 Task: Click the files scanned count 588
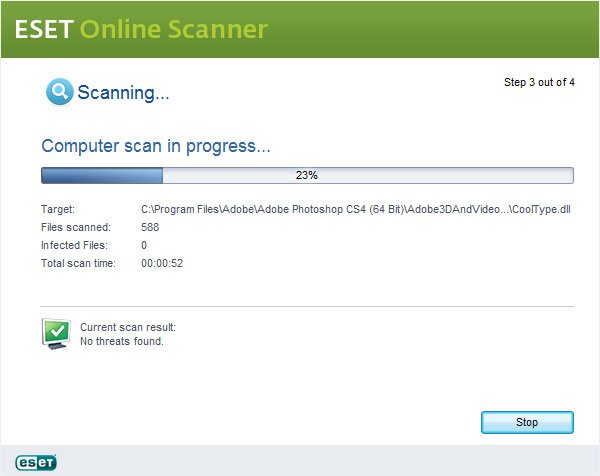(150, 227)
